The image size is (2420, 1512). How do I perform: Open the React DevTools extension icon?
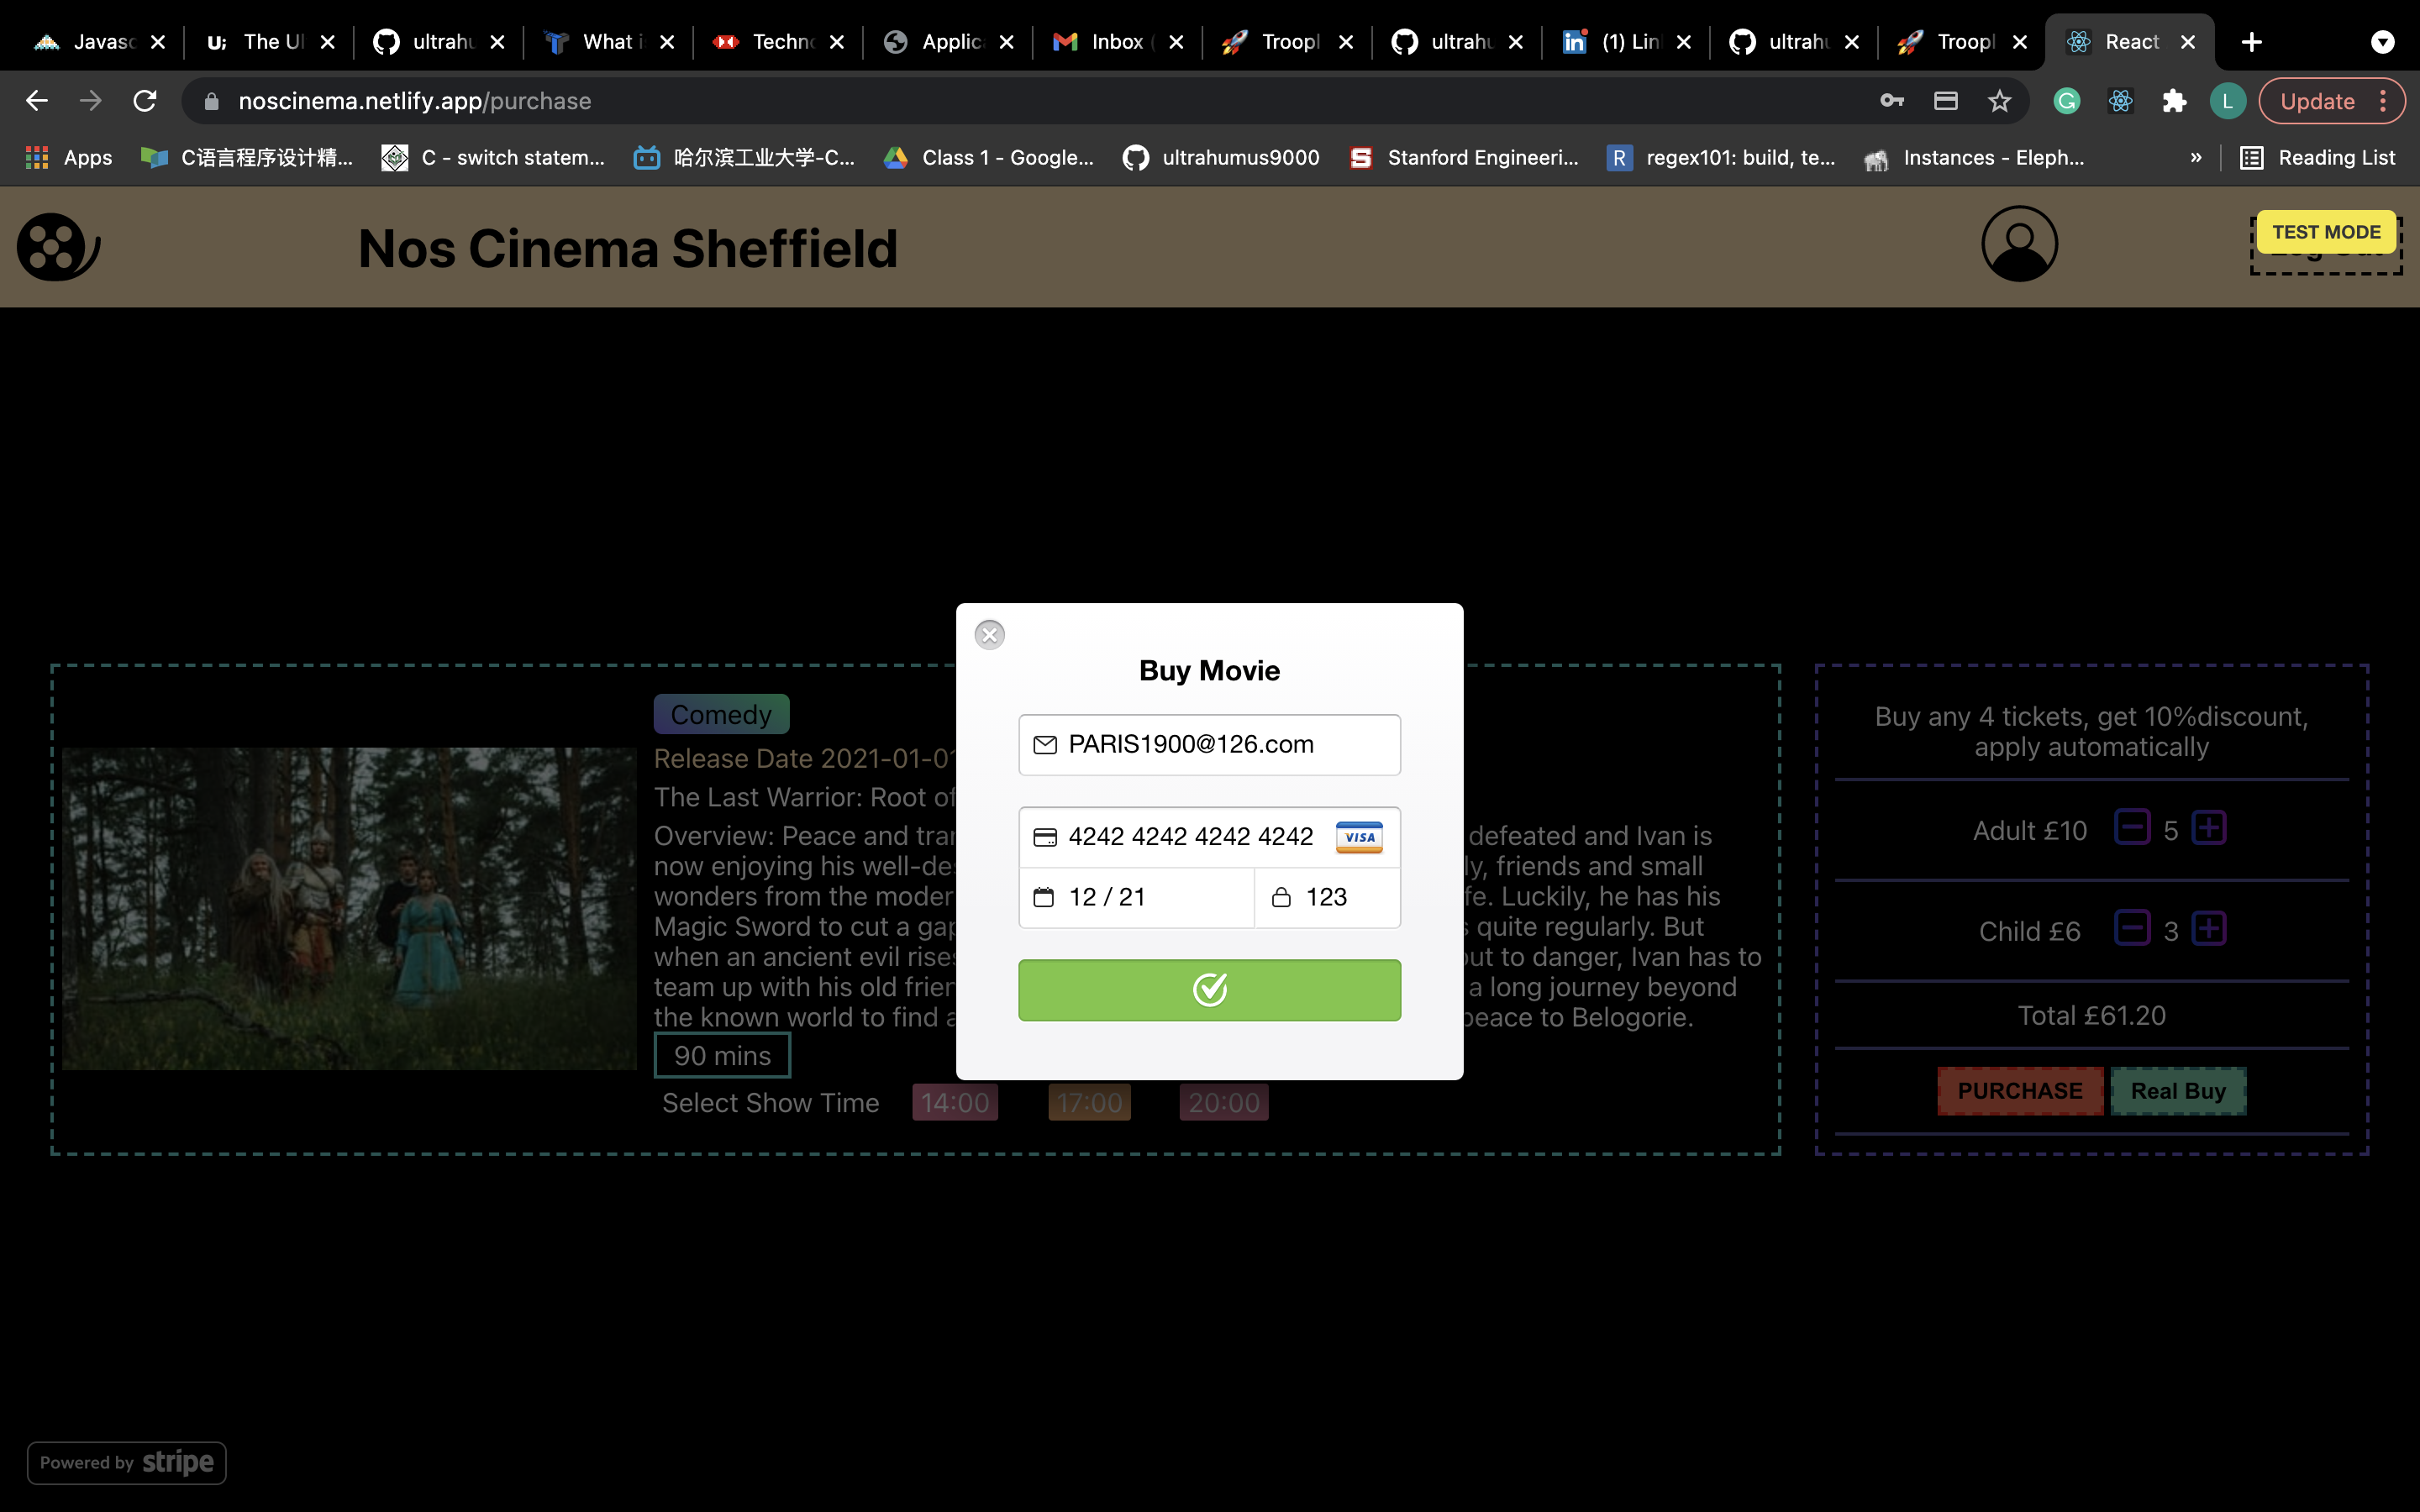click(2121, 100)
